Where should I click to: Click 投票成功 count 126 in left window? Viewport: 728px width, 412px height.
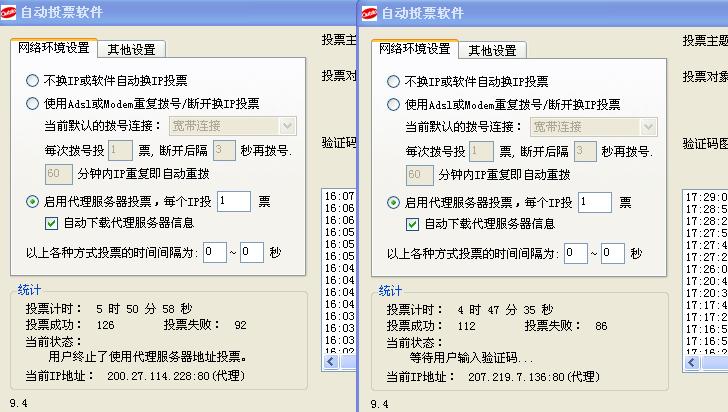105,325
